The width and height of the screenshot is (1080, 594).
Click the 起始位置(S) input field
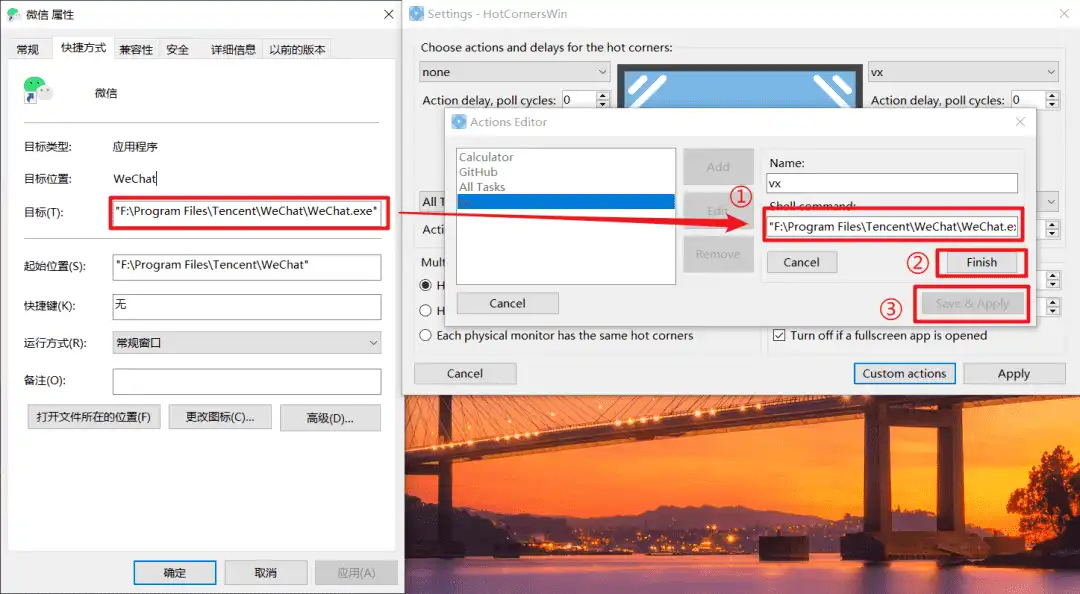[x=247, y=267]
